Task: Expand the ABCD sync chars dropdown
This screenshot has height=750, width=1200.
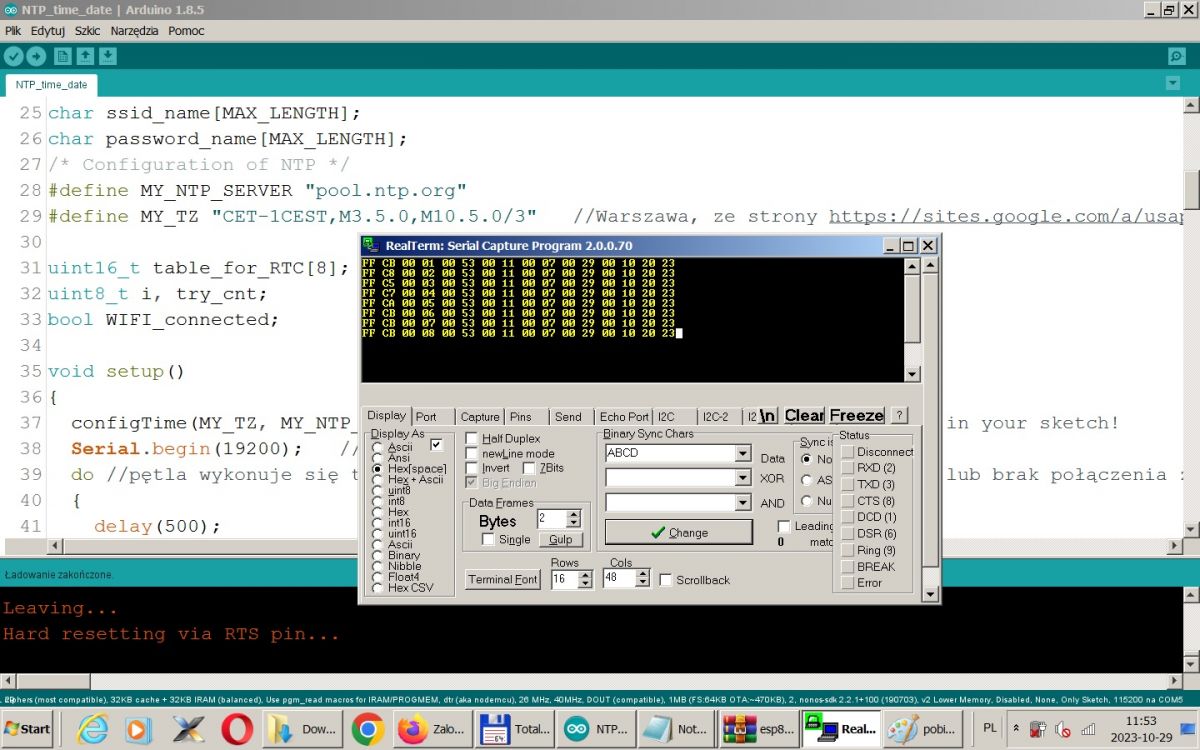Action: click(x=742, y=453)
